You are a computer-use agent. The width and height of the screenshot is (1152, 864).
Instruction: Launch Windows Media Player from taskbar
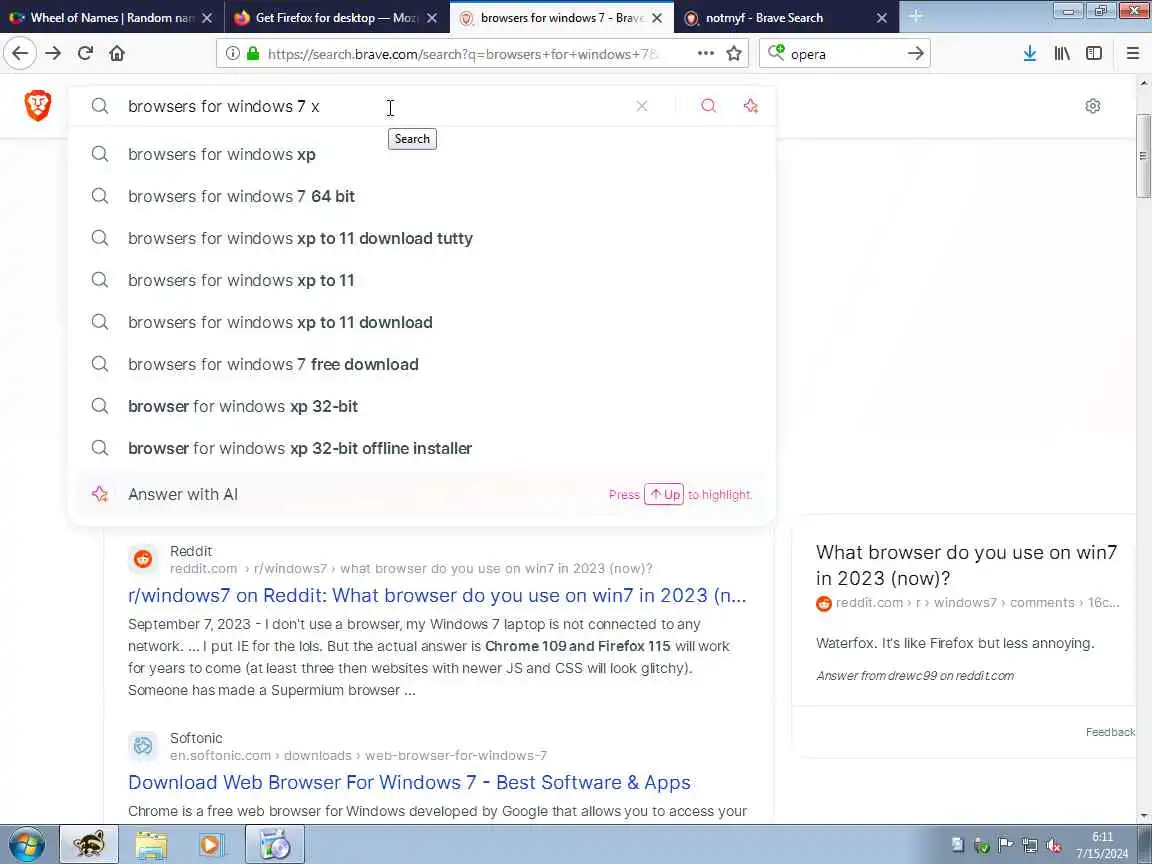pos(212,845)
